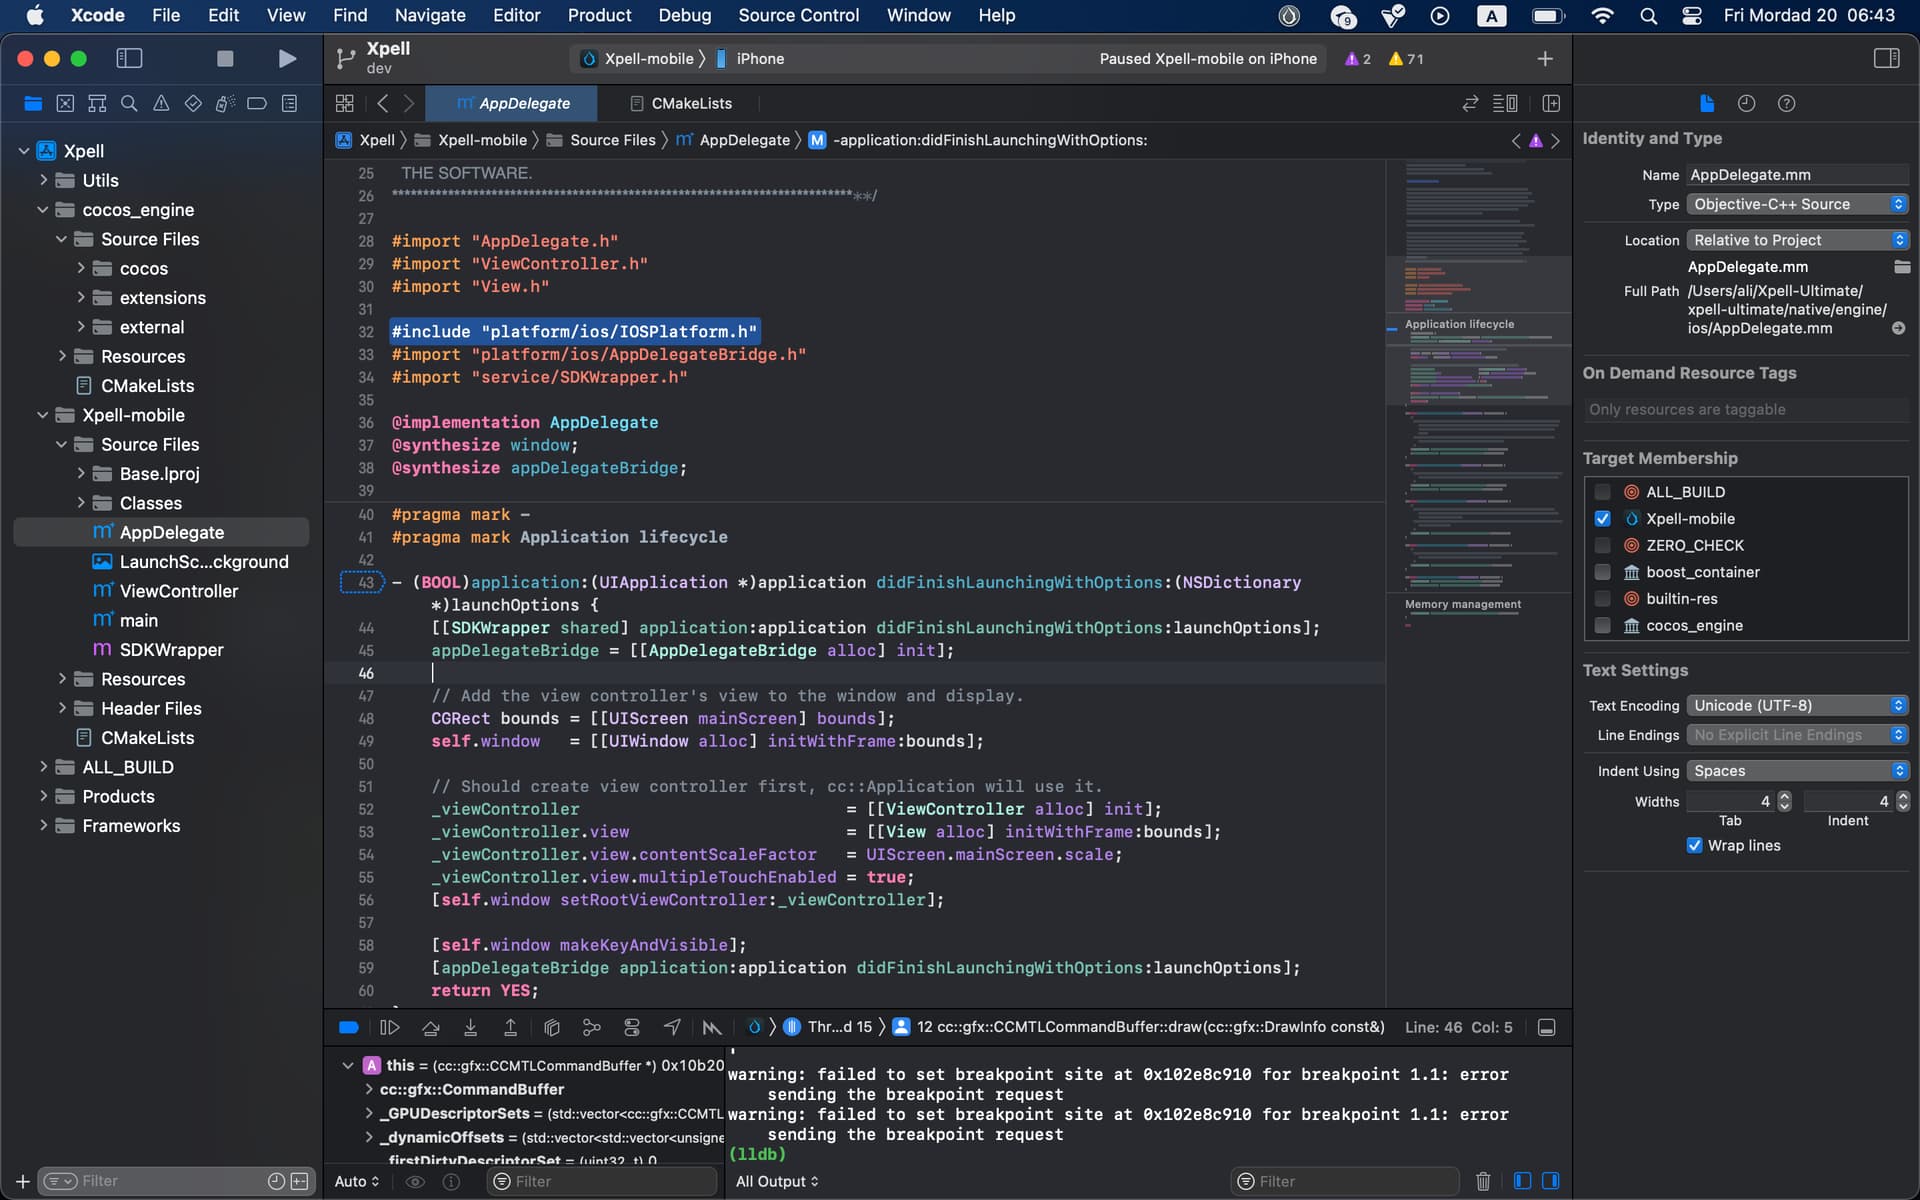
Task: Click the Step Over debug button
Action: pyautogui.click(x=430, y=1027)
